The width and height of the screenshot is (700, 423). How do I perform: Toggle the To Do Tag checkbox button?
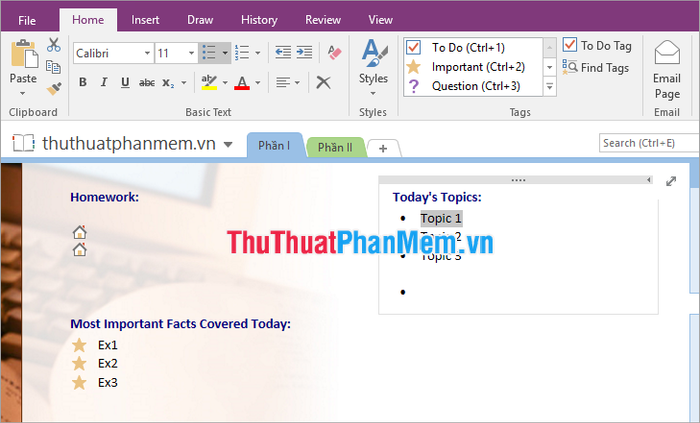pos(597,46)
